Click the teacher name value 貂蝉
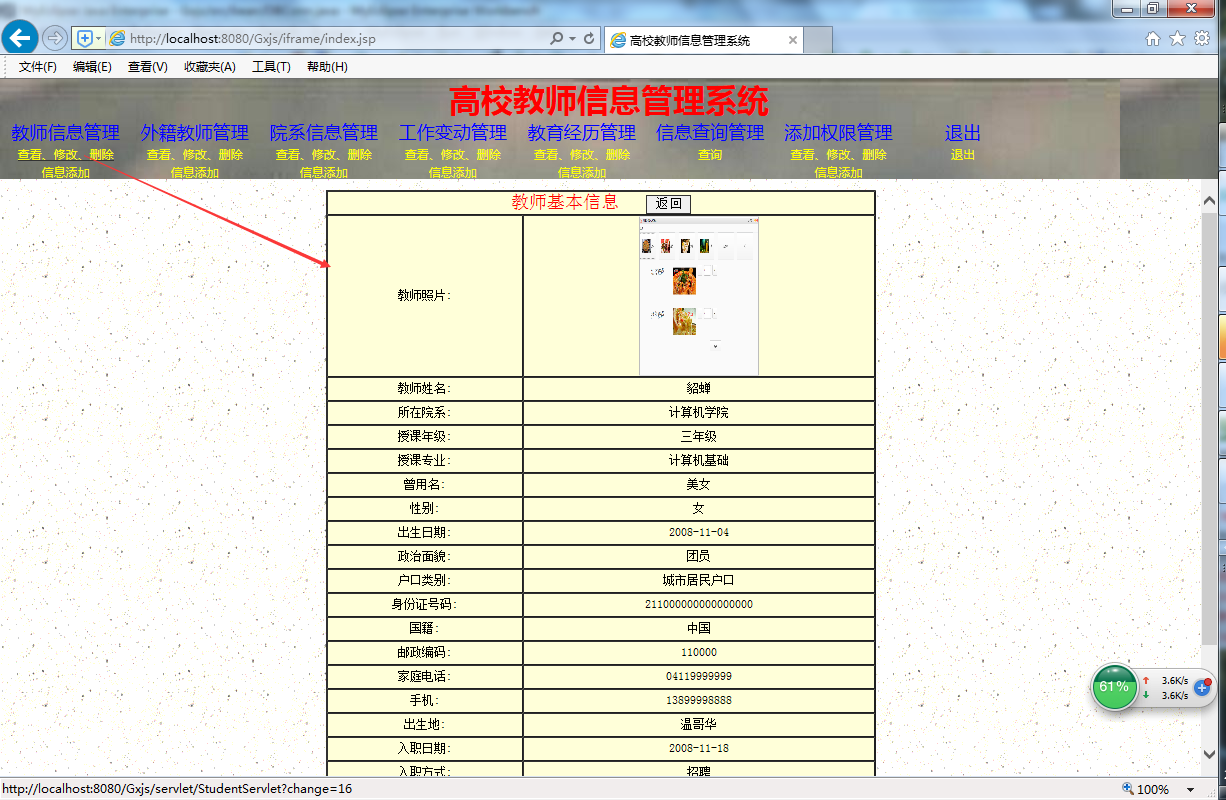 coord(699,389)
